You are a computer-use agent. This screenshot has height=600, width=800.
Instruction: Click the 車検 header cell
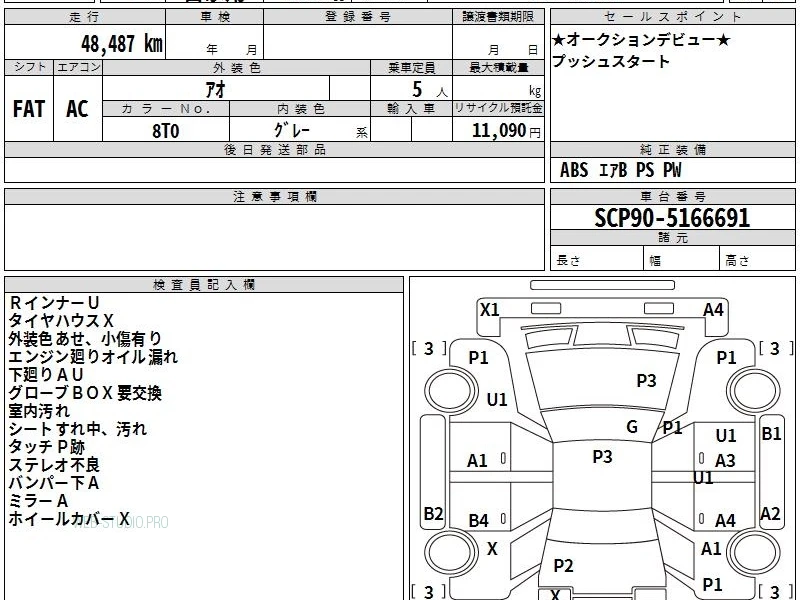[x=215, y=17]
